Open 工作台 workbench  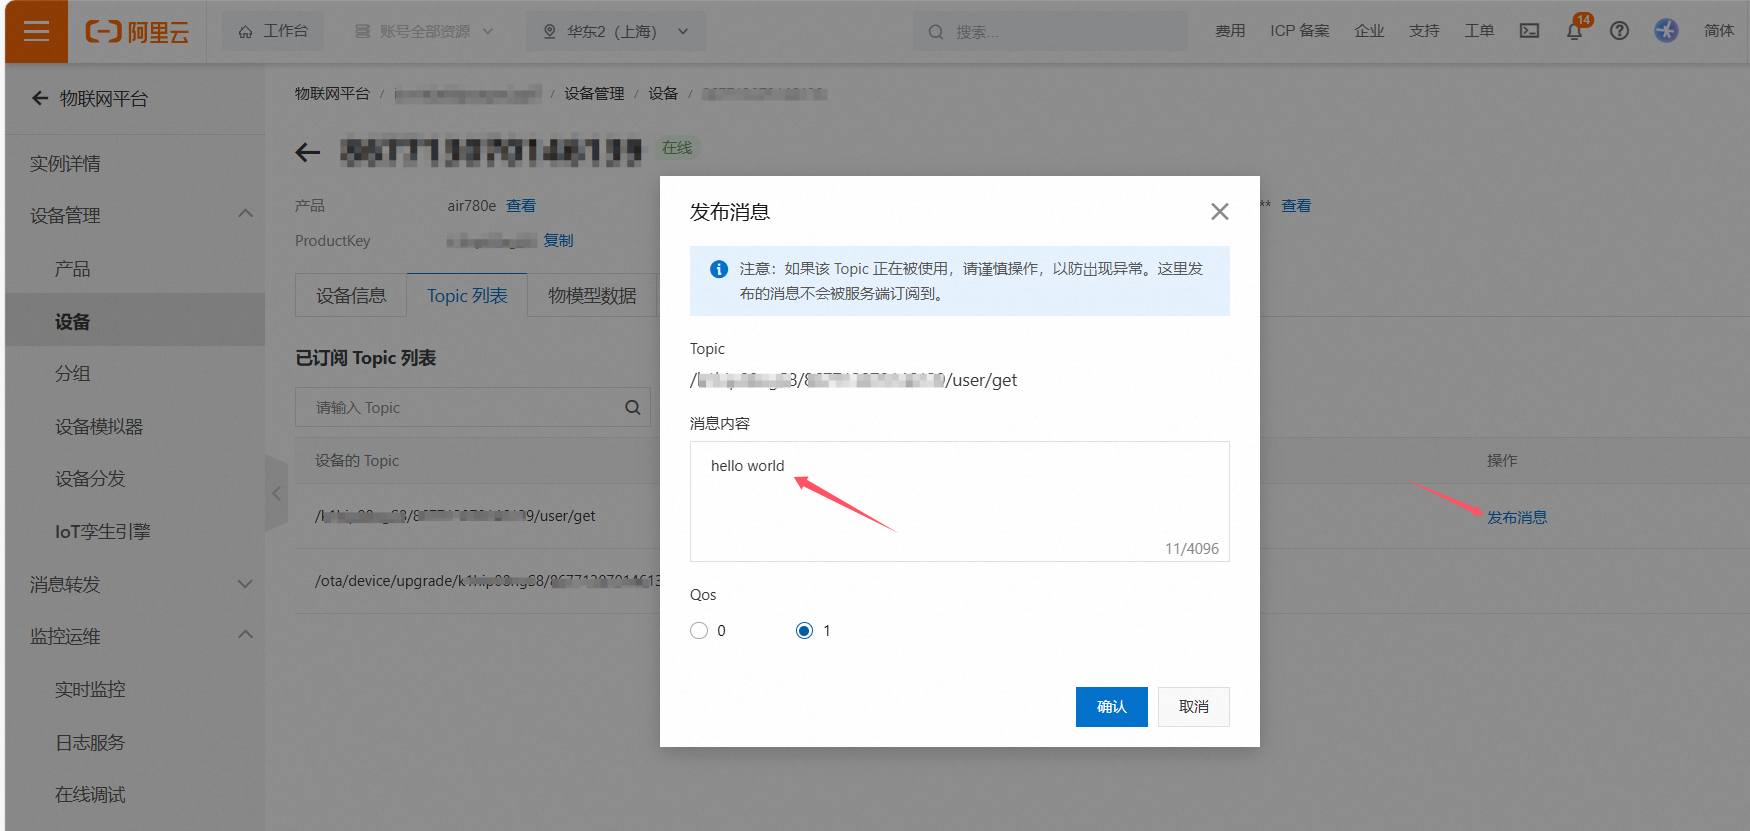[273, 31]
